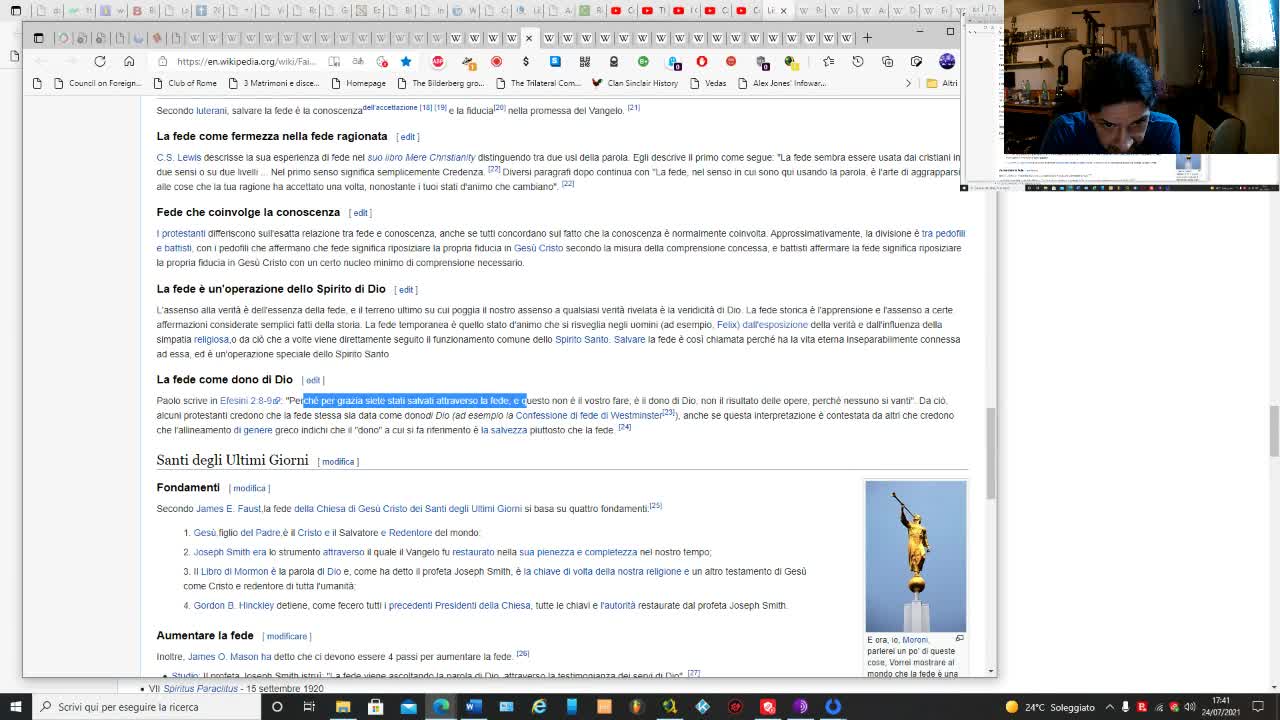This screenshot has height=720, width=1280.
Task: Click modifica beside Santi degli Ultimi Giorni
Action: point(338,461)
